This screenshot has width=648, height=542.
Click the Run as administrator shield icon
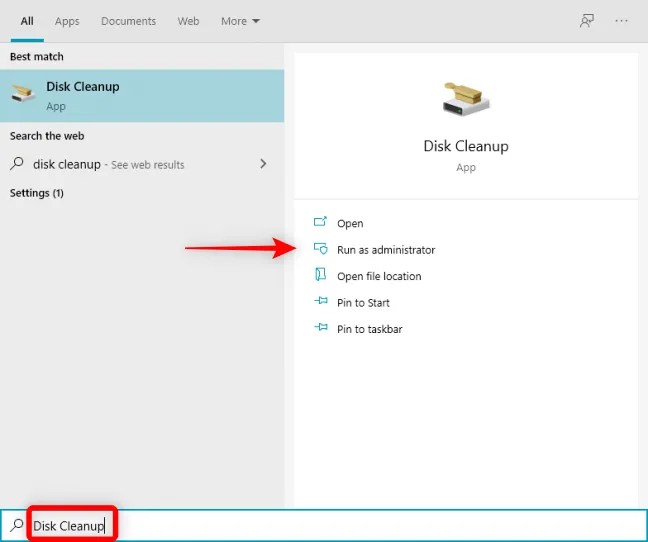click(320, 249)
